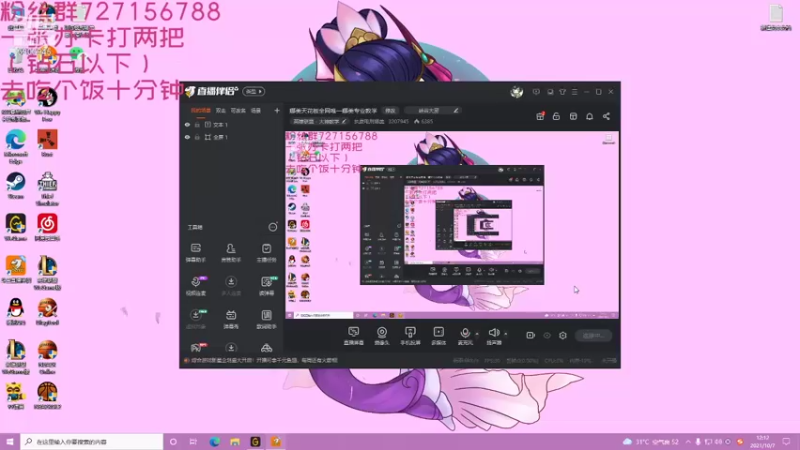This screenshot has height=450, width=800.
Task: Add a new scene with plus button
Action: 277,110
